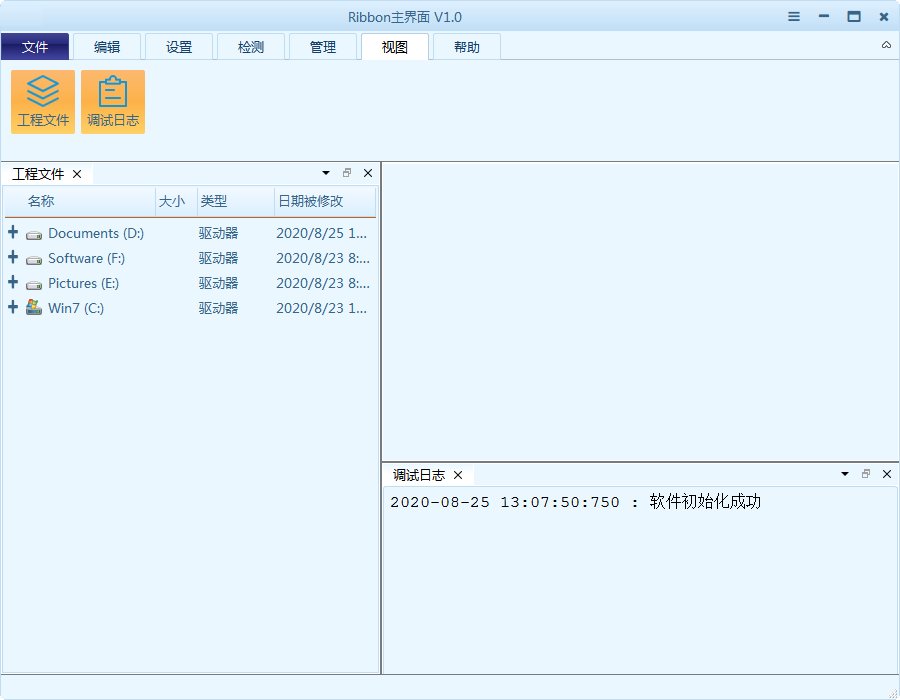Open the 帮助 ribbon tab
The width and height of the screenshot is (900, 700).
click(x=466, y=46)
